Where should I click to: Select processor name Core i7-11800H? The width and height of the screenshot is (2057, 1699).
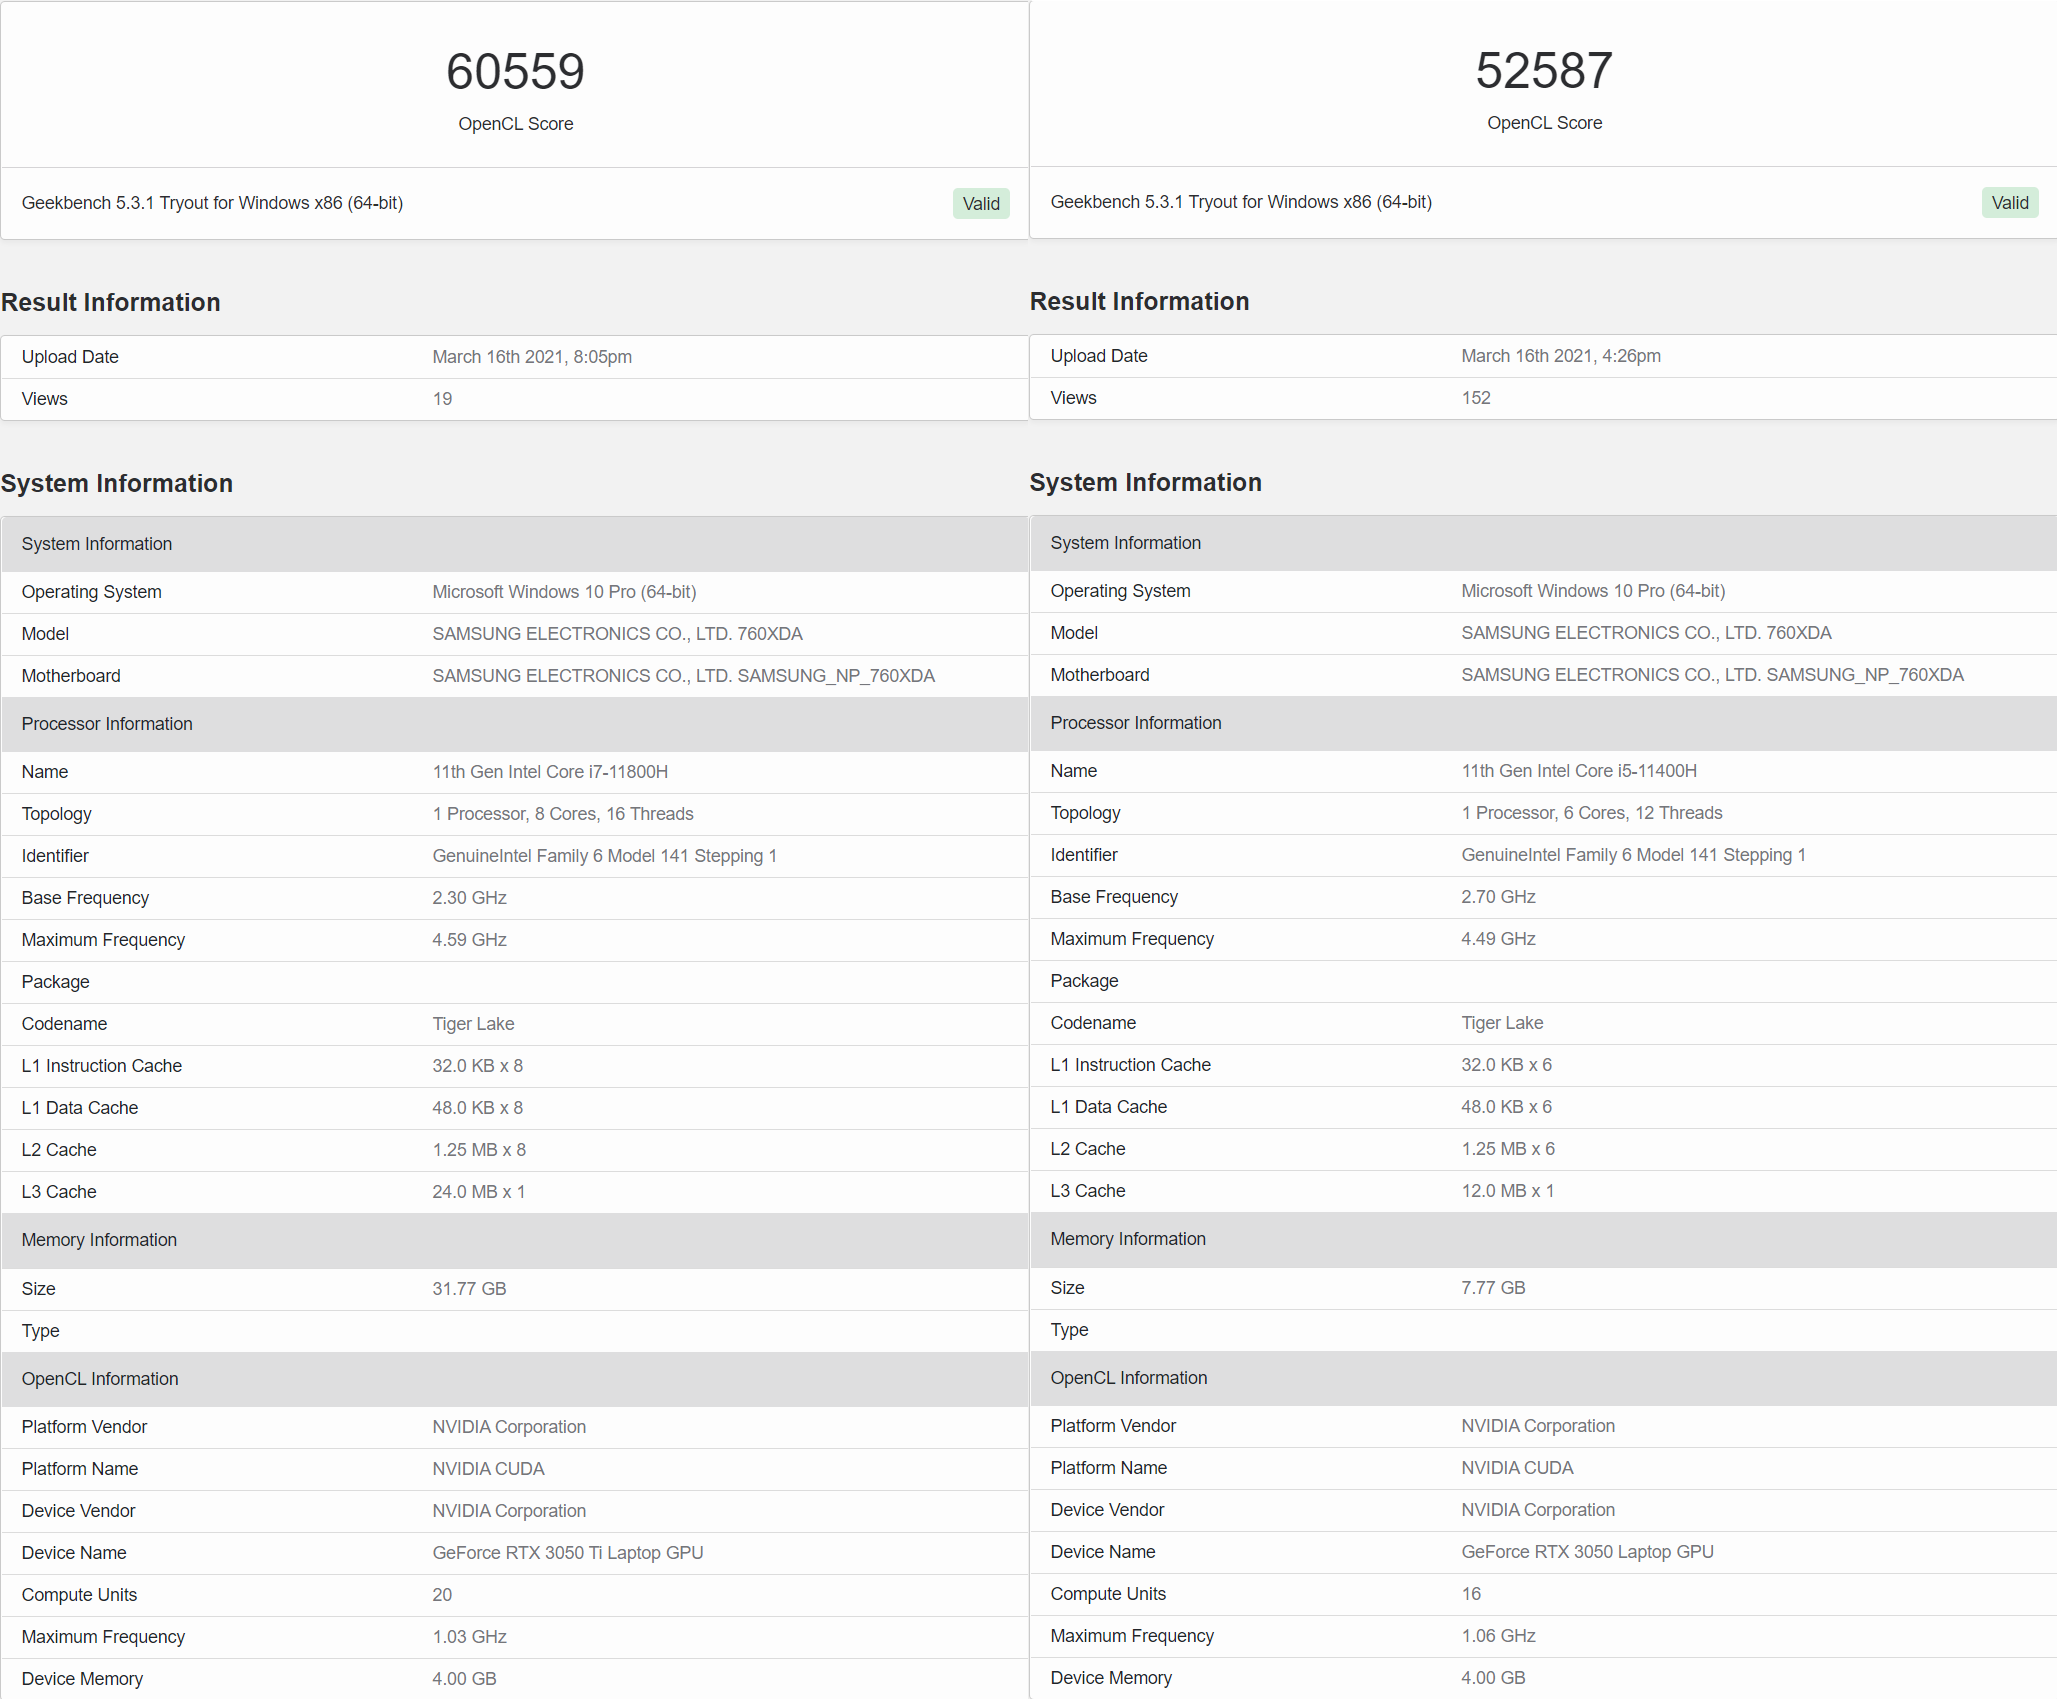(x=550, y=772)
